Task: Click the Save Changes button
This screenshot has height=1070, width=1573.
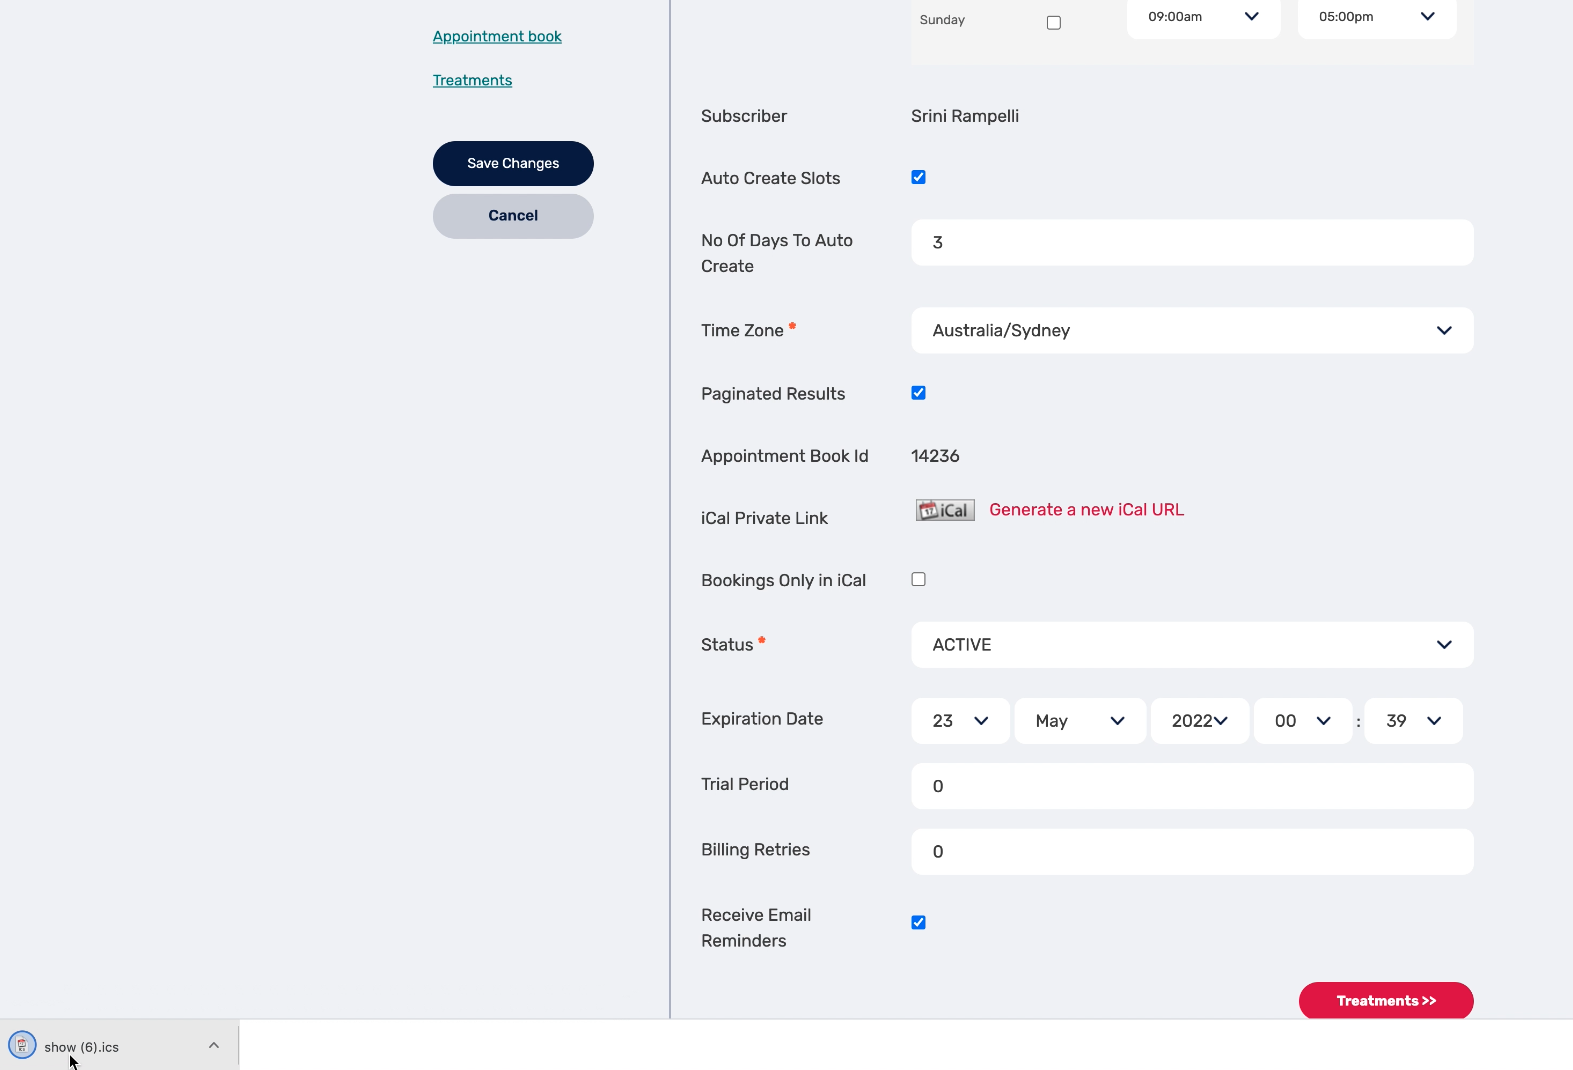Action: pyautogui.click(x=513, y=163)
